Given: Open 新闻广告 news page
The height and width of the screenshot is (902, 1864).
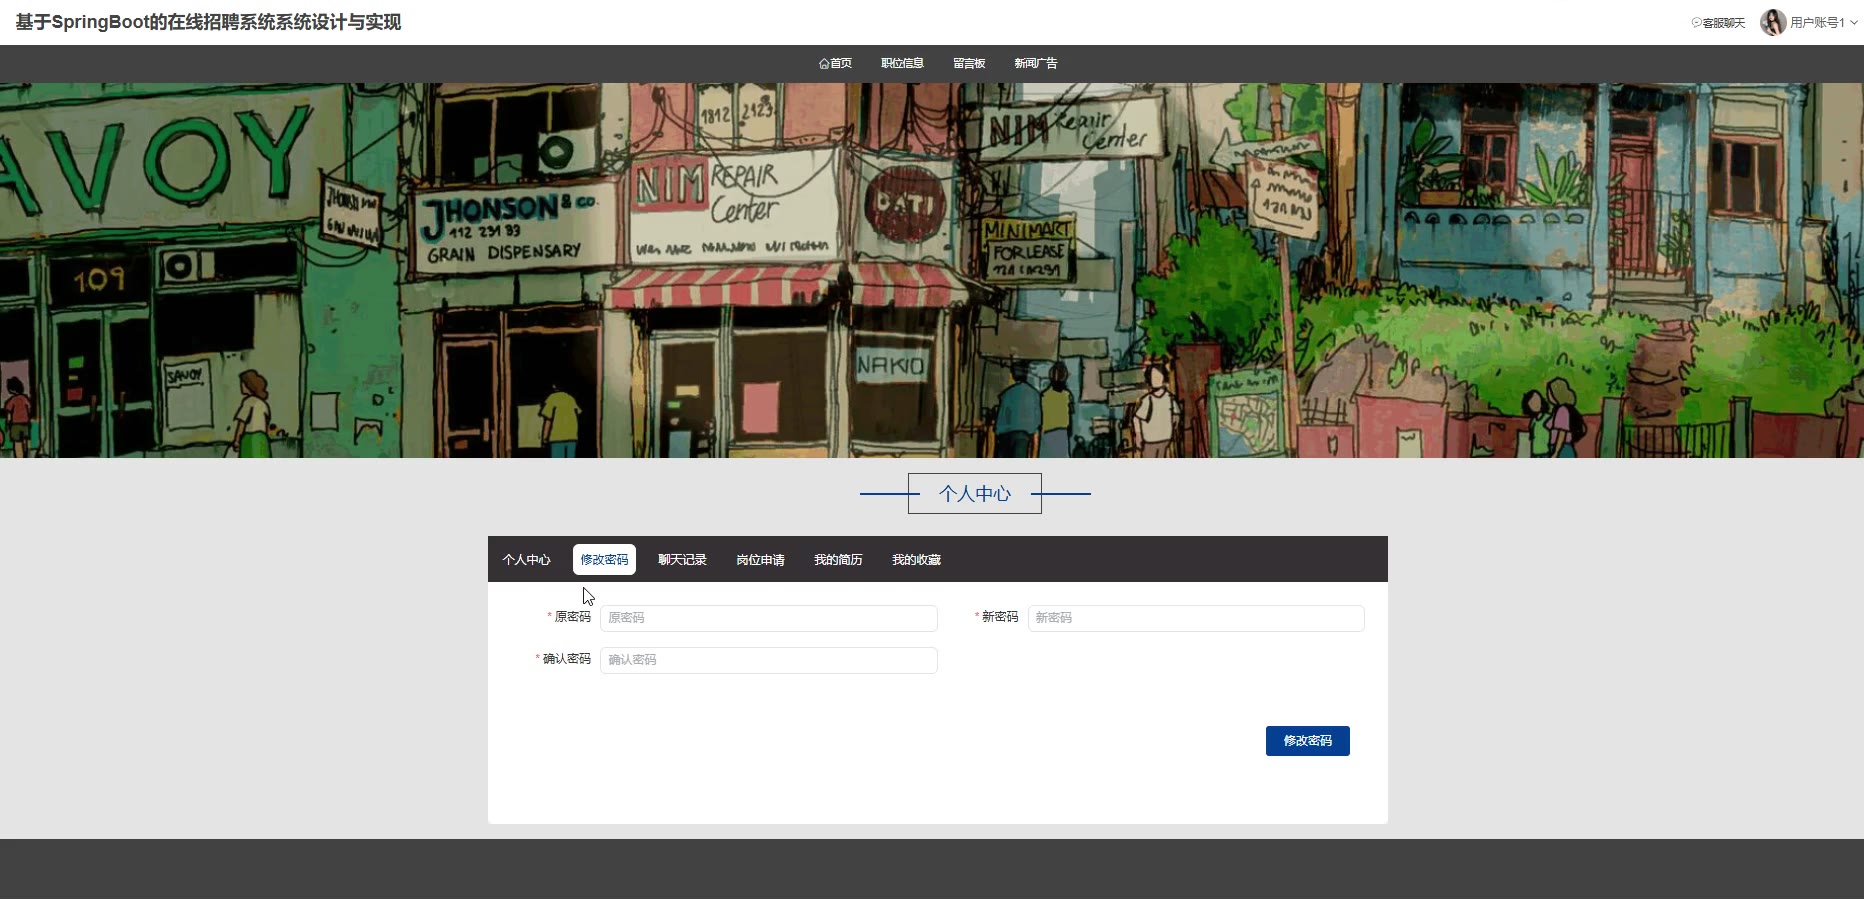Looking at the screenshot, I should pyautogui.click(x=1036, y=64).
